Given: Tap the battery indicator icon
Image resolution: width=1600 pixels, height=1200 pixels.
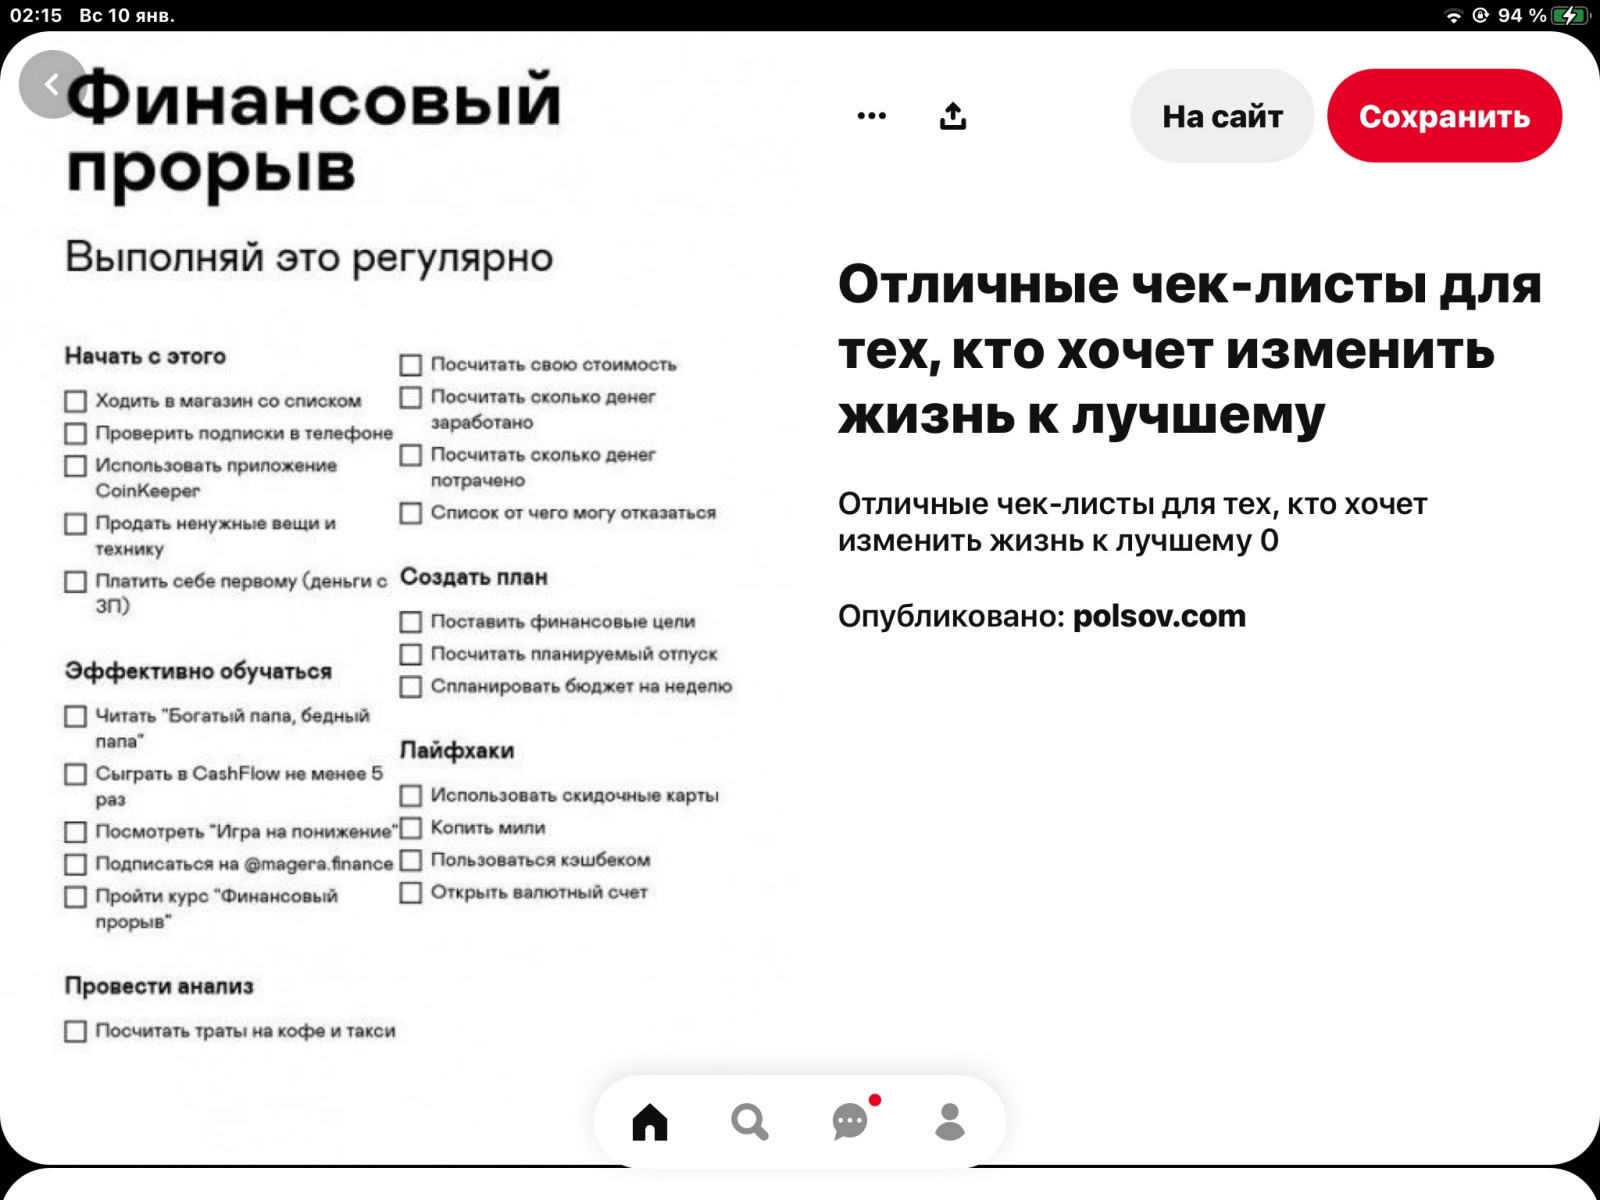Looking at the screenshot, I should pyautogui.click(x=1570, y=16).
